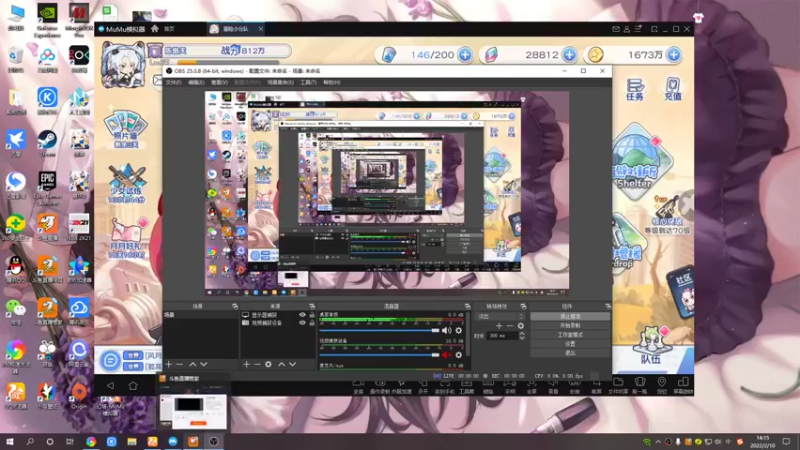Image resolution: width=800 pixels, height=450 pixels.
Task: Add a new scene with the Scenes plus icon
Action: pos(168,364)
